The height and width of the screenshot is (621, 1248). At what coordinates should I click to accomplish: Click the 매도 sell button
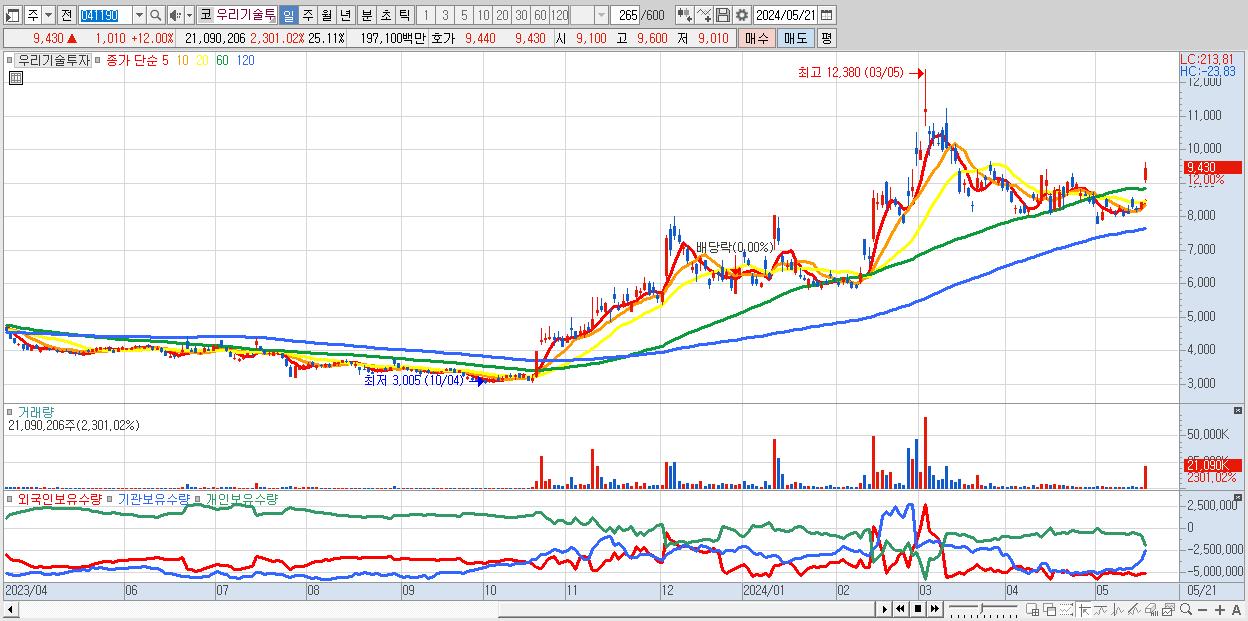click(795, 38)
